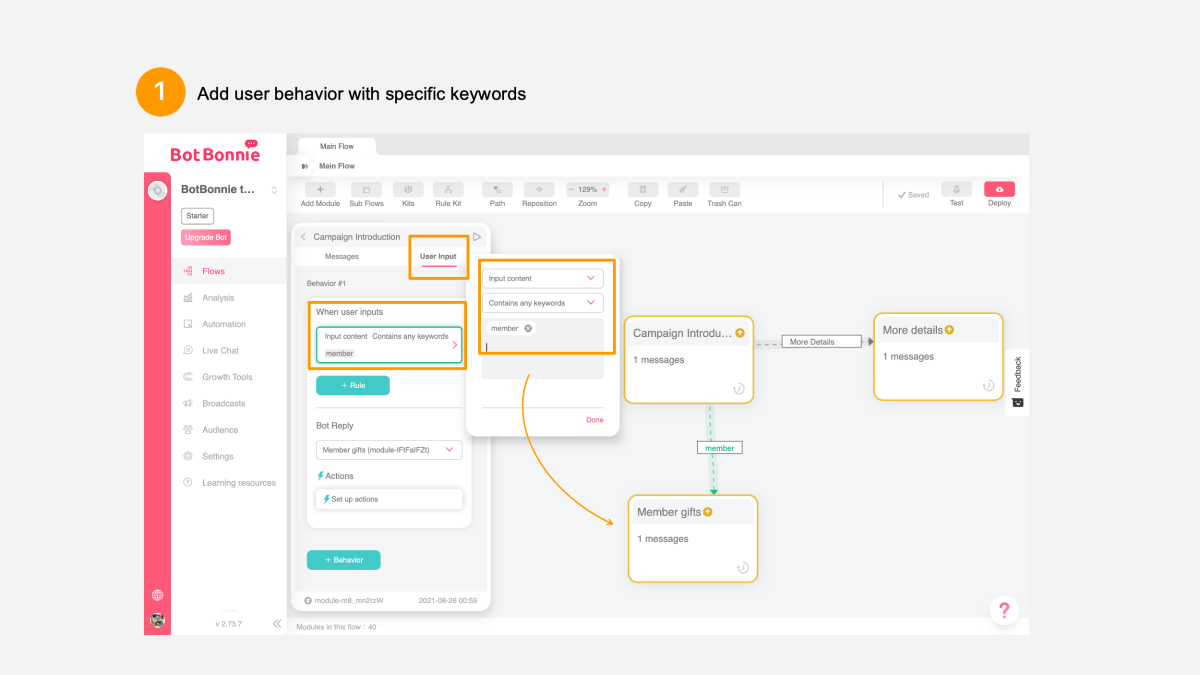Image resolution: width=1200 pixels, height=675 pixels.
Task: Click the Trash Can toolbar icon
Action: click(x=724, y=189)
